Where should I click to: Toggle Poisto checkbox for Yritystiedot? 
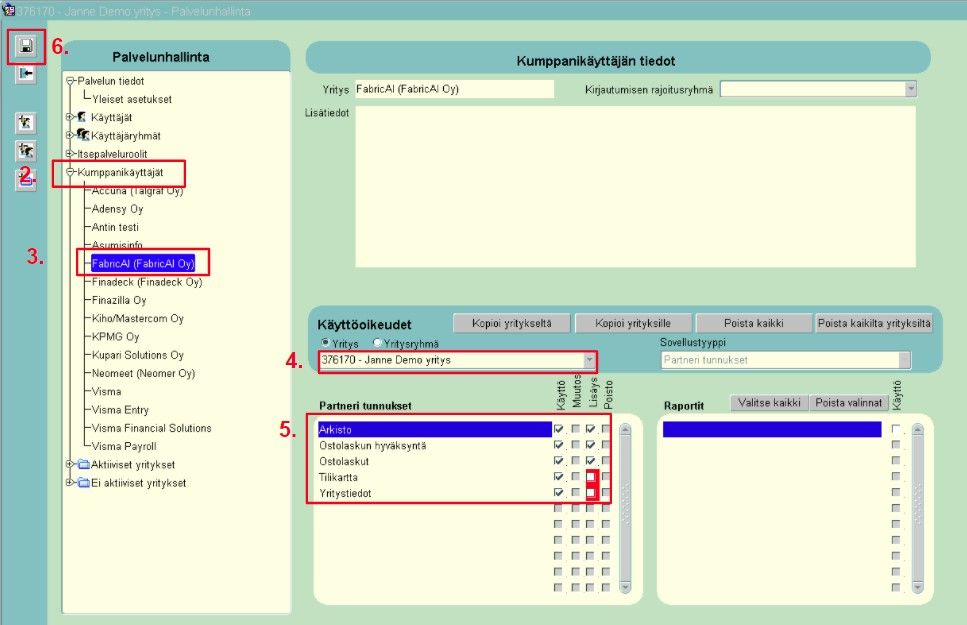click(x=606, y=492)
